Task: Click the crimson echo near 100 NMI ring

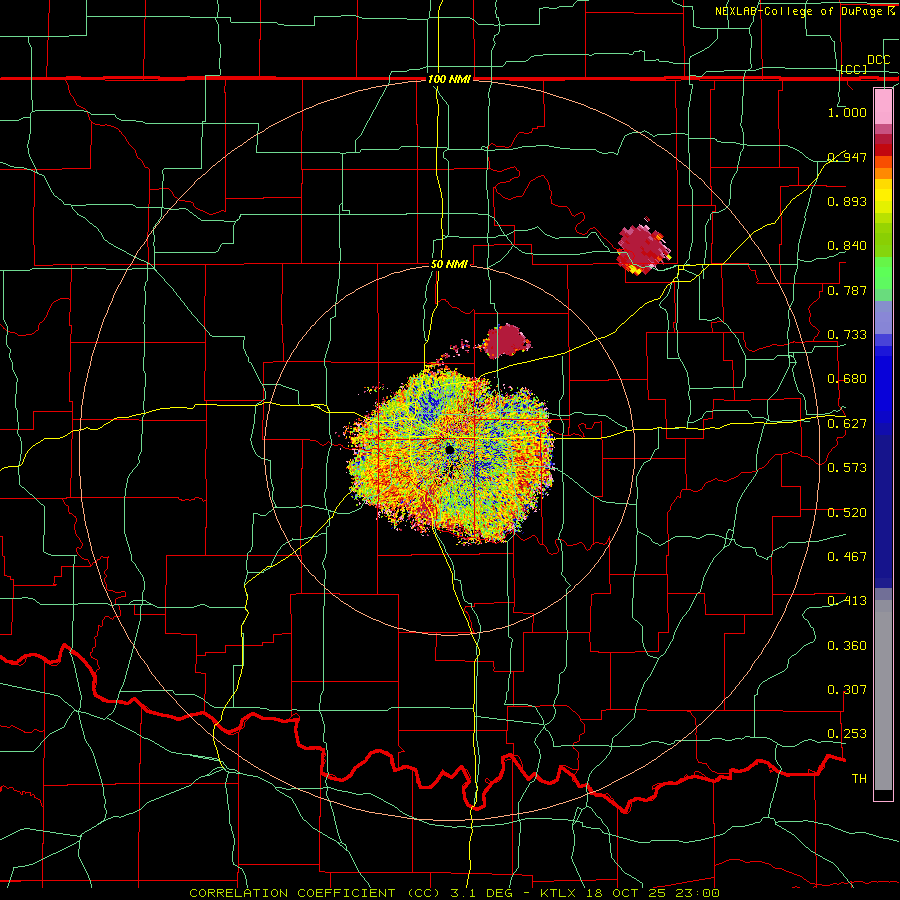Action: pos(643,249)
